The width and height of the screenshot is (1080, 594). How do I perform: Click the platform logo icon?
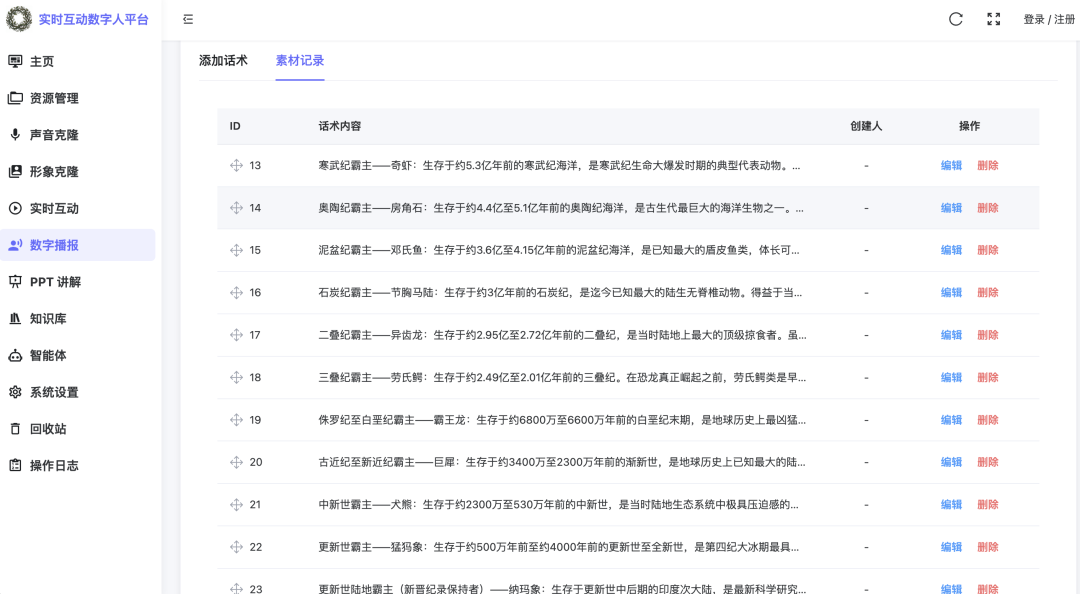tap(19, 19)
